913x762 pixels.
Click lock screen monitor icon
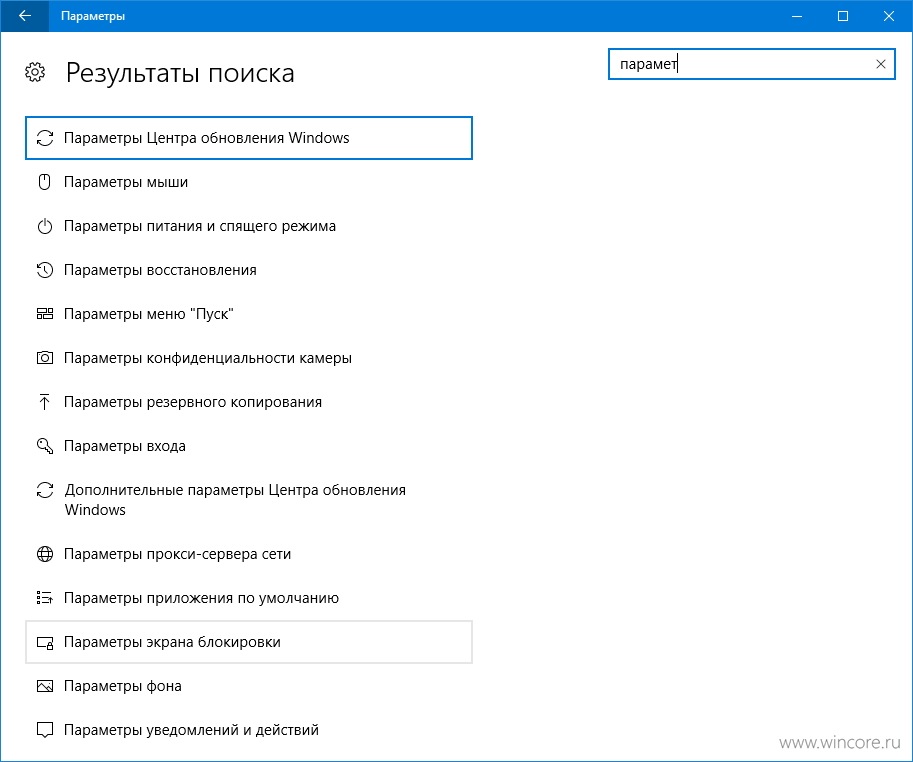click(45, 643)
